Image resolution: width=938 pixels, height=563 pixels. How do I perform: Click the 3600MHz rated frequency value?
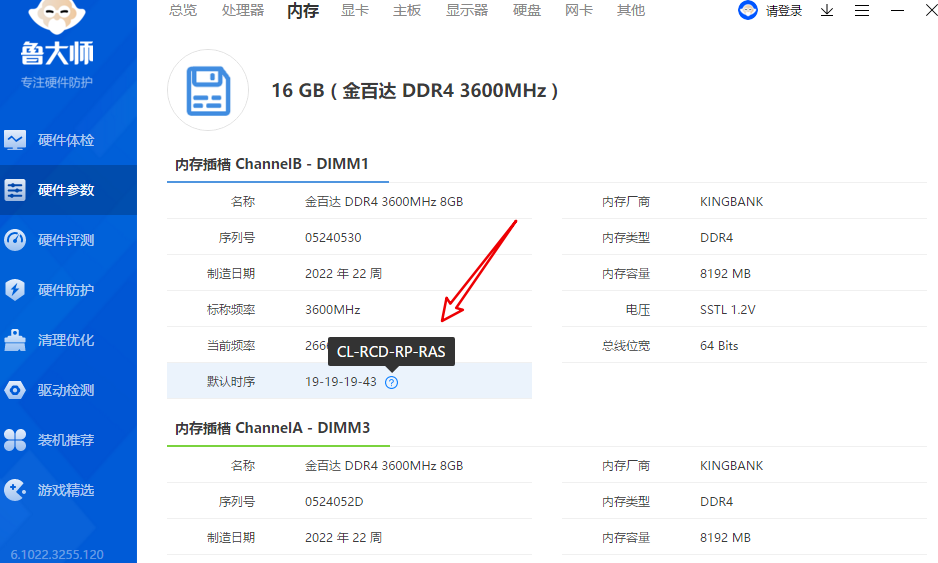coord(333,309)
